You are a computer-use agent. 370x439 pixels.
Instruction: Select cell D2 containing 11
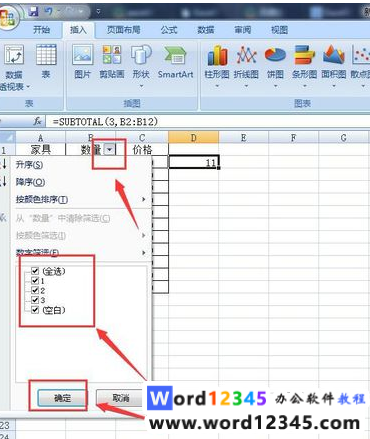click(194, 162)
